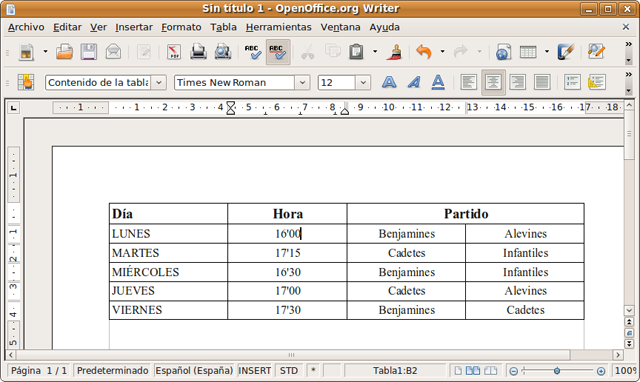Paste from the clipboard icon

click(356, 52)
